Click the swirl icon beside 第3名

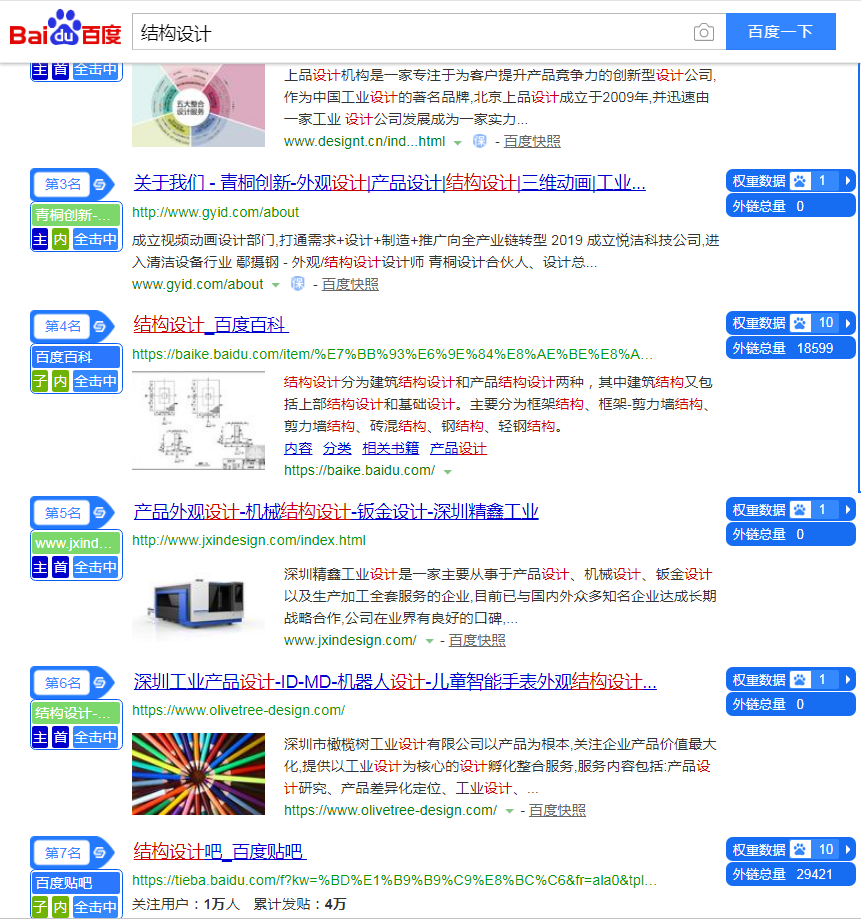pos(100,184)
